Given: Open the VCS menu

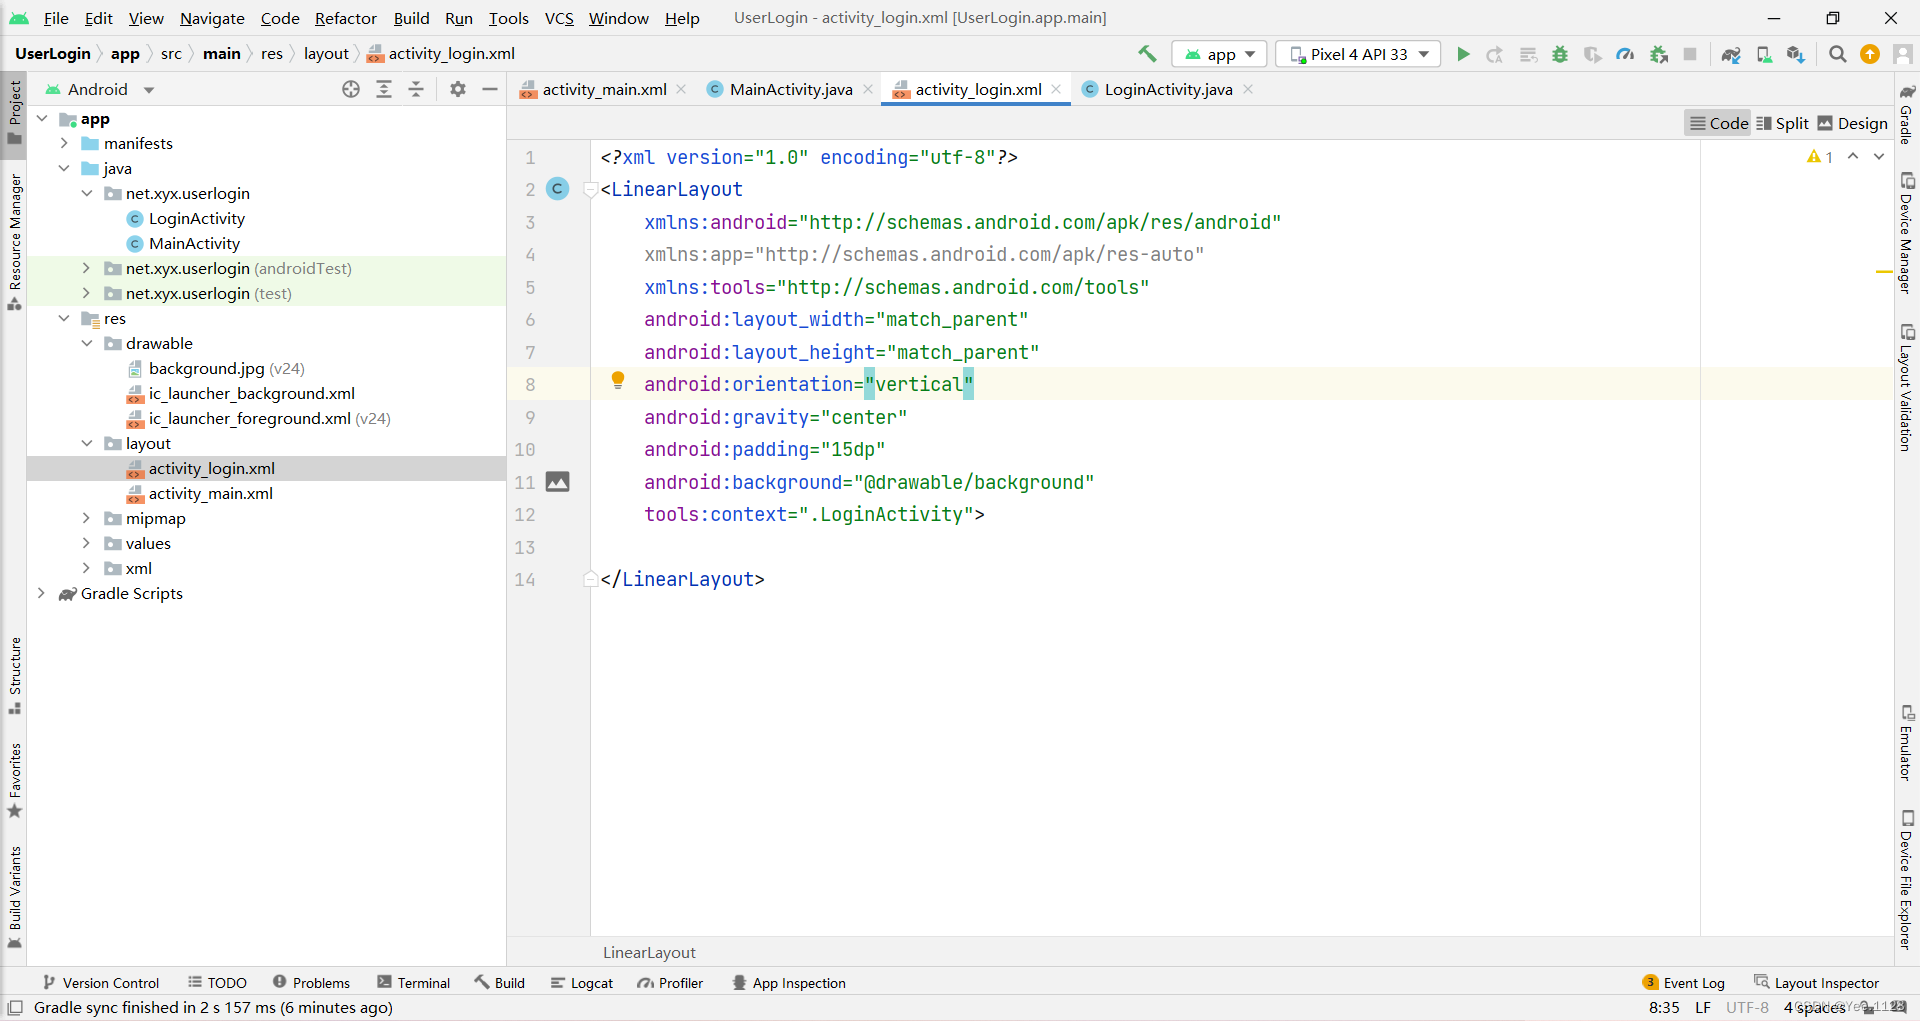Looking at the screenshot, I should (x=559, y=18).
